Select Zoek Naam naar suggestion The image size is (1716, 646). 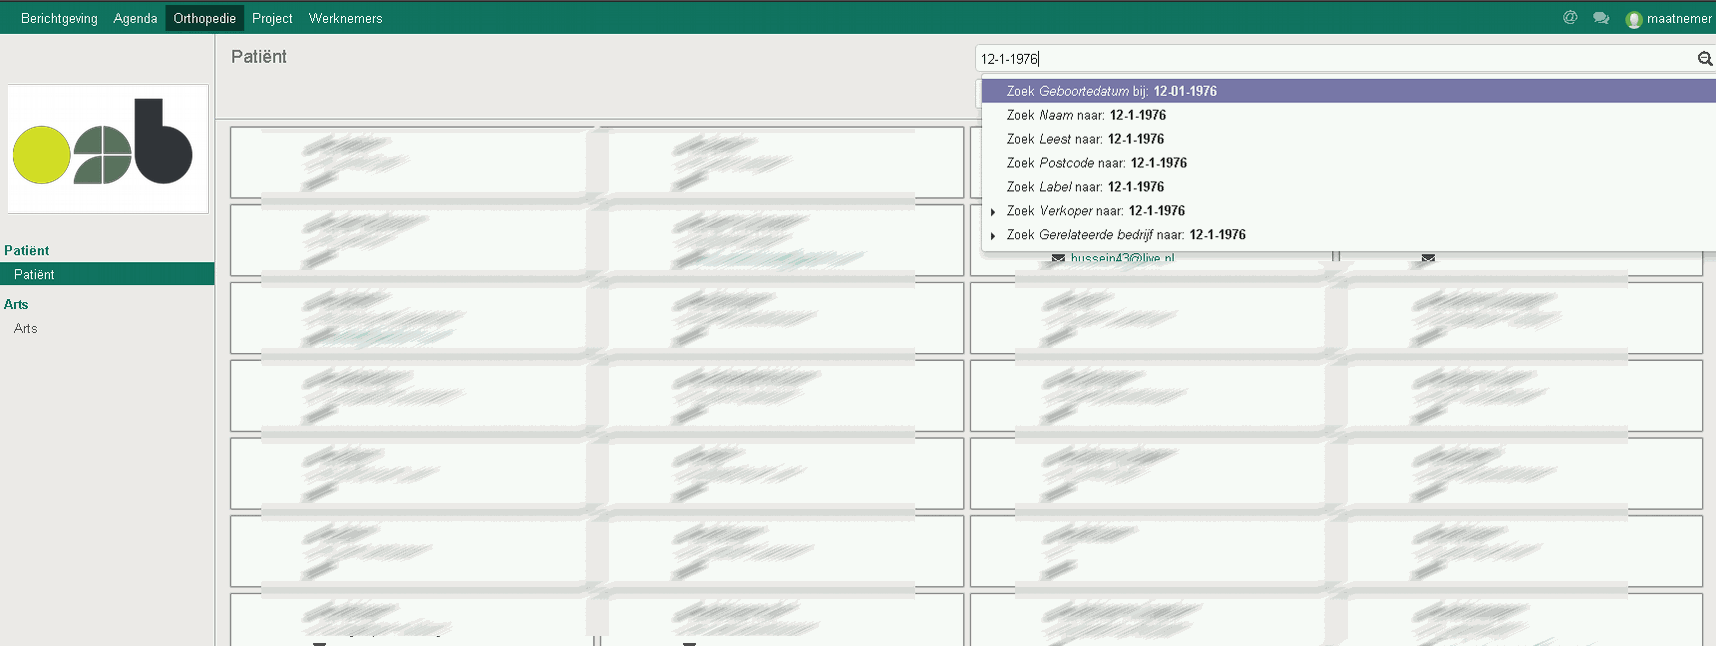coord(1348,115)
